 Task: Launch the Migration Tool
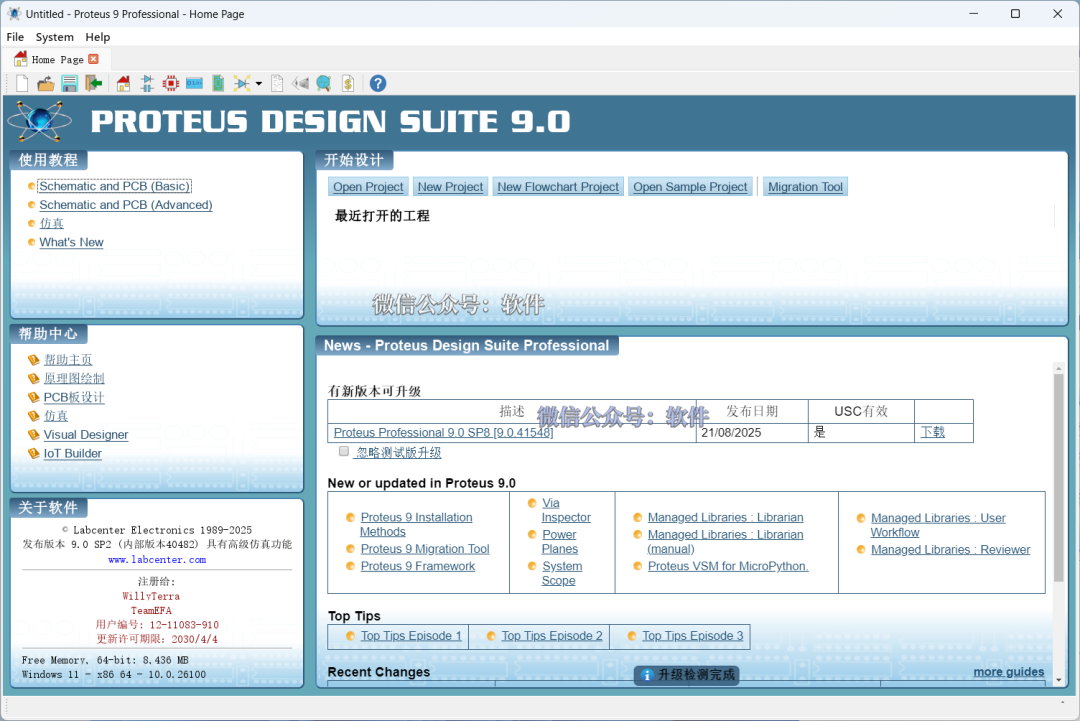tap(805, 187)
